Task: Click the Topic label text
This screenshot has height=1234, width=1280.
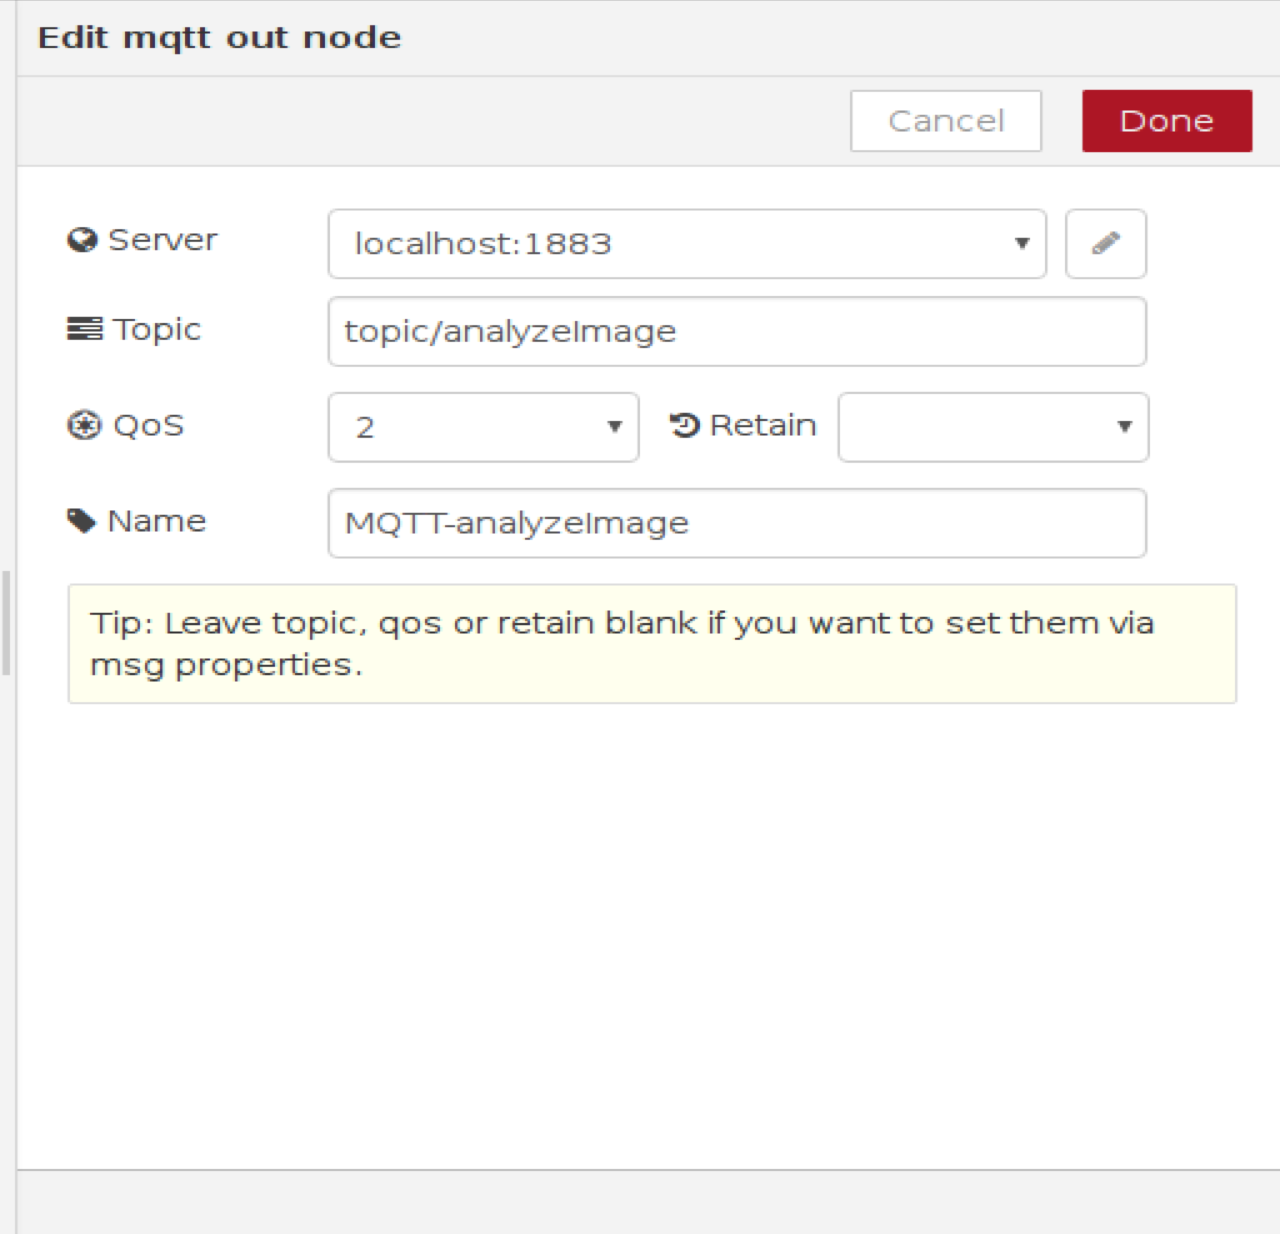Action: pyautogui.click(x=157, y=330)
